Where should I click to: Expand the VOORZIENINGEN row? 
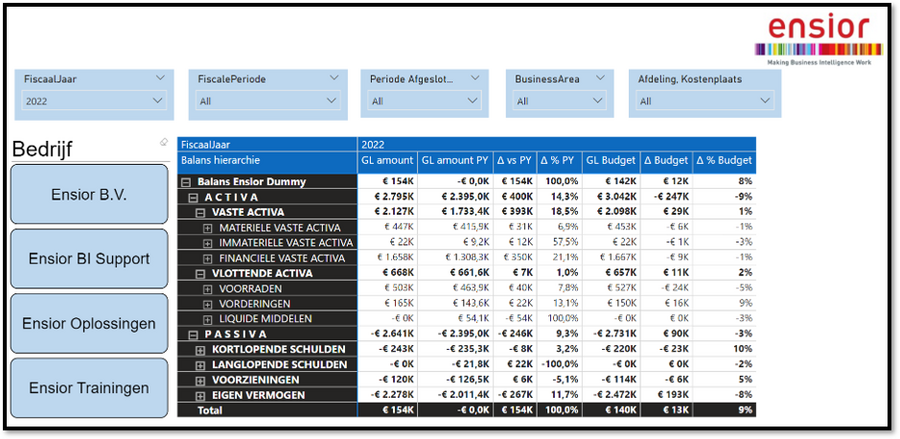[200, 380]
